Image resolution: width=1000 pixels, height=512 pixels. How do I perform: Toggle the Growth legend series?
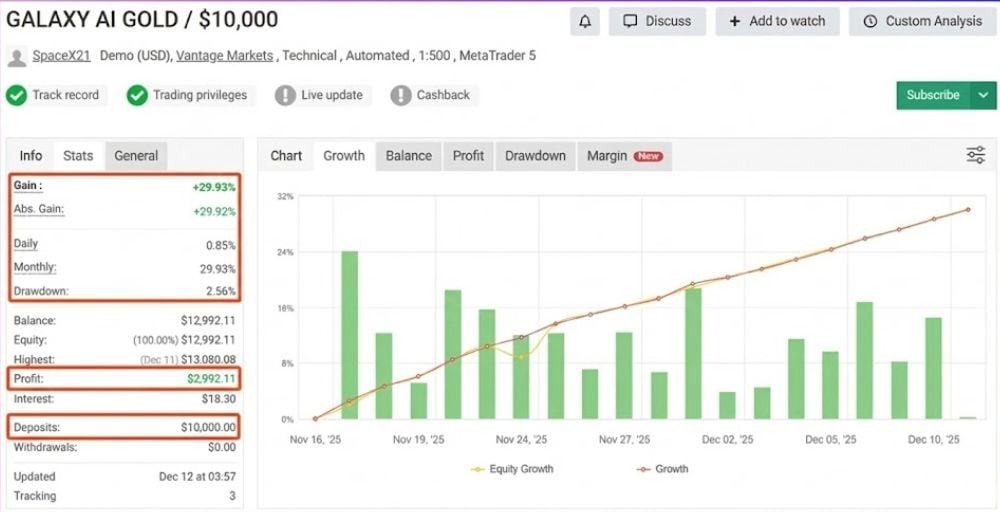663,469
